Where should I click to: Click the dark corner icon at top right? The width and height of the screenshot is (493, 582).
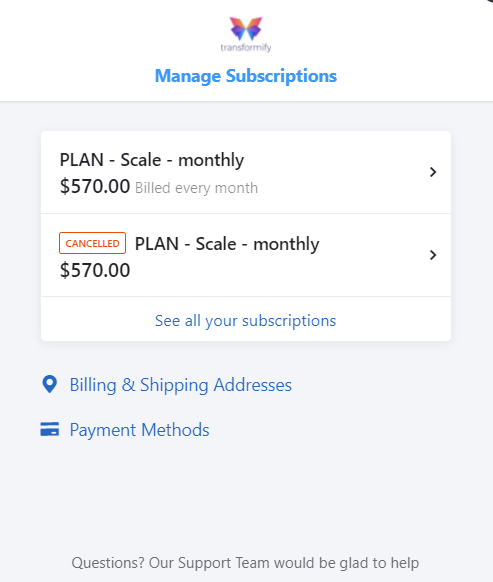(490, 1)
